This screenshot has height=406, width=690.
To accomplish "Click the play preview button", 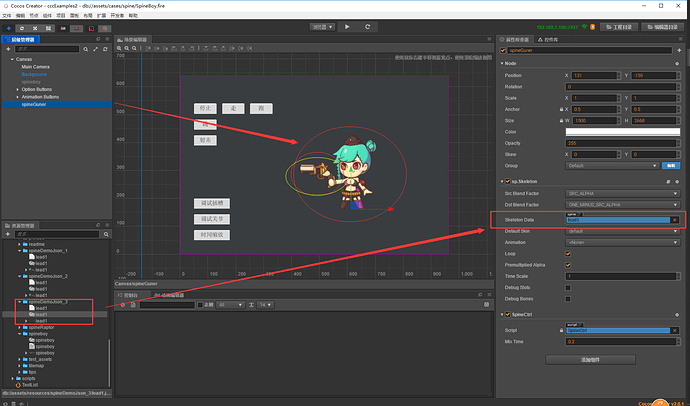I will [347, 27].
